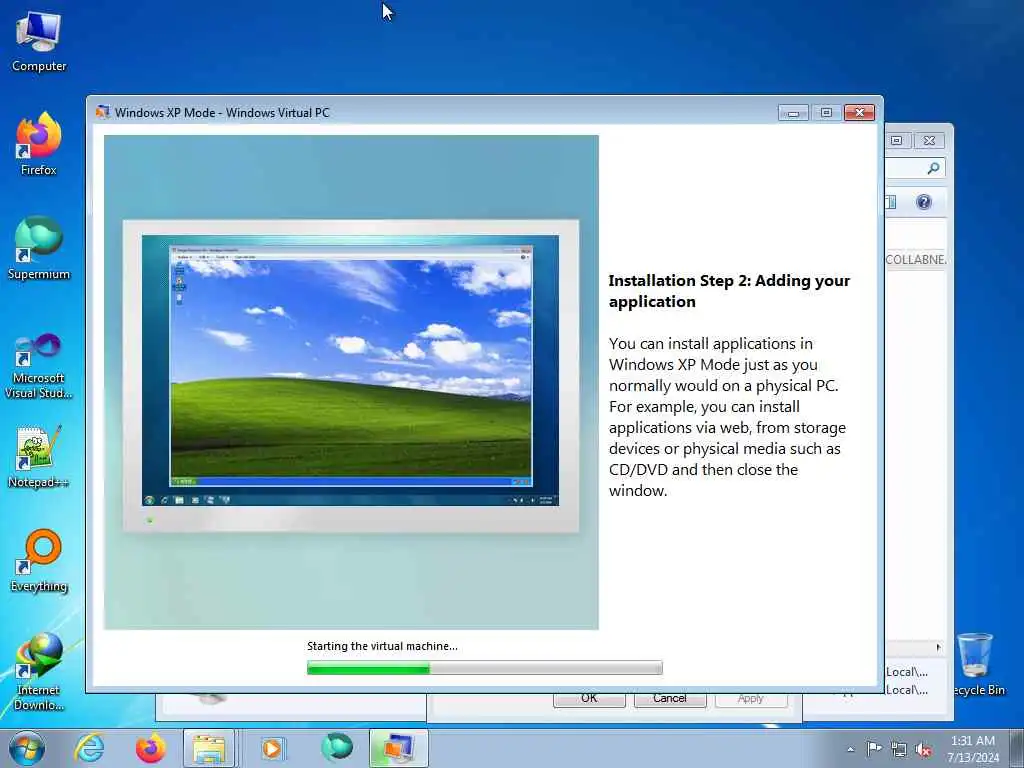Click the search magnifier in the background Explorer window
Viewport: 1024px width, 768px height.
[x=933, y=168]
